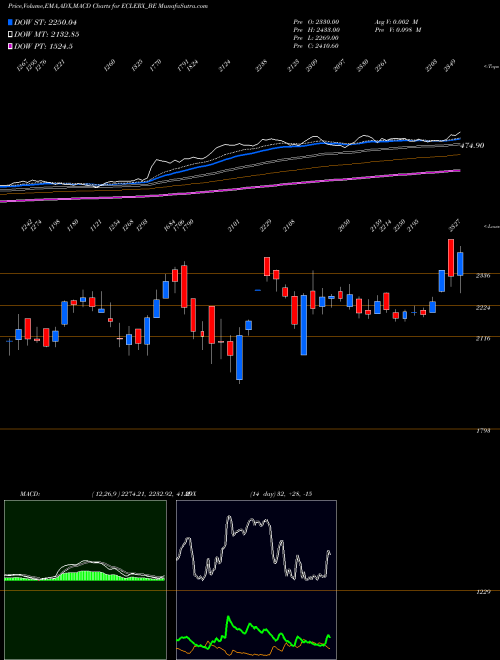
Task: Click the blue DOW ST legend swatch
Action: pos(11,23)
